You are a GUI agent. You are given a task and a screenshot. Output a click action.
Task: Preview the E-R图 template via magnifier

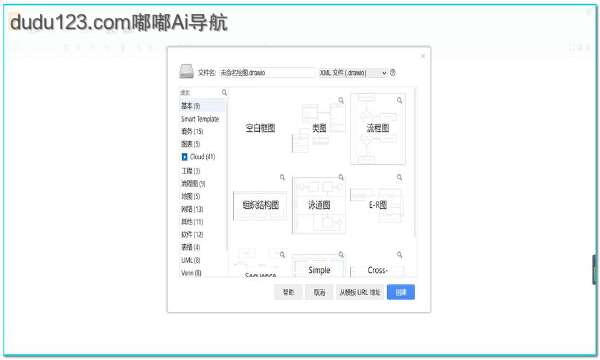pos(399,178)
